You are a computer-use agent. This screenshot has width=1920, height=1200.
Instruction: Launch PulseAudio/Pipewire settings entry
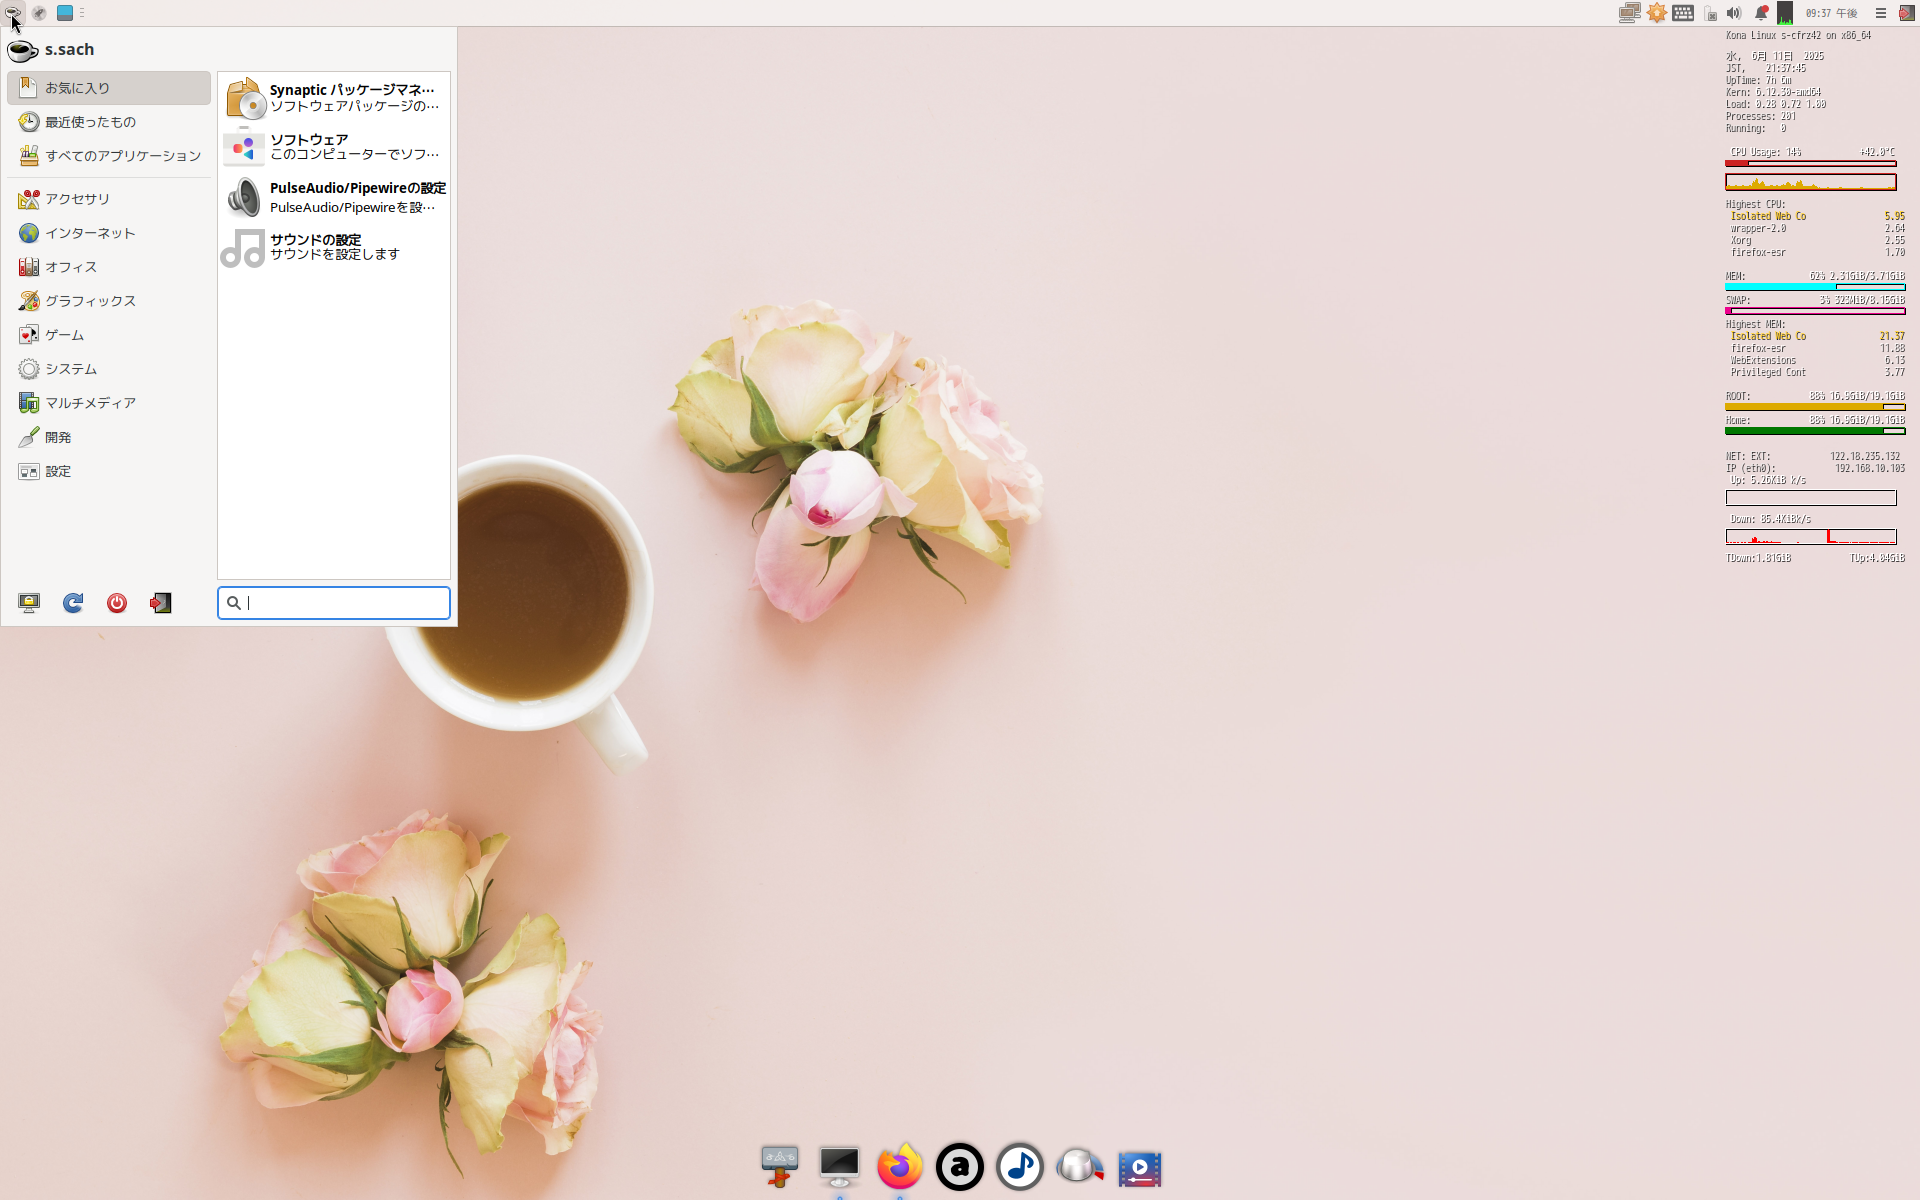tap(333, 197)
